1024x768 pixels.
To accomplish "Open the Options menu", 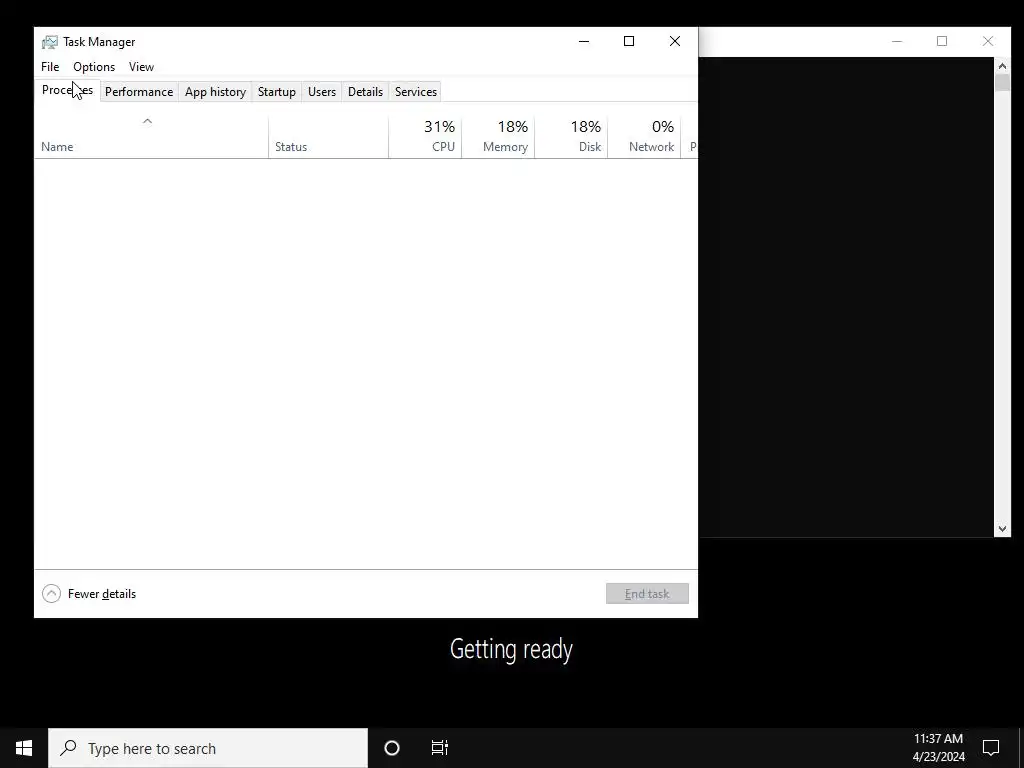I will tap(94, 67).
